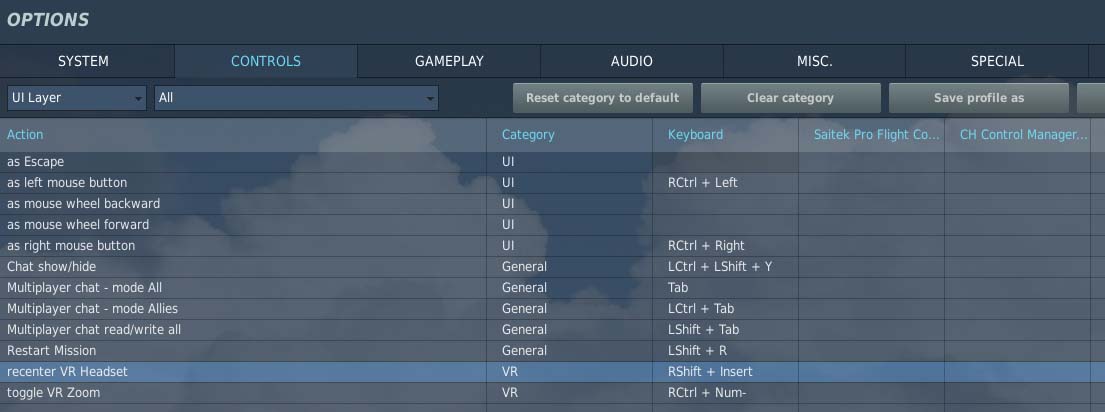1105x412 pixels.
Task: Click Reset category to default button
Action: (603, 98)
